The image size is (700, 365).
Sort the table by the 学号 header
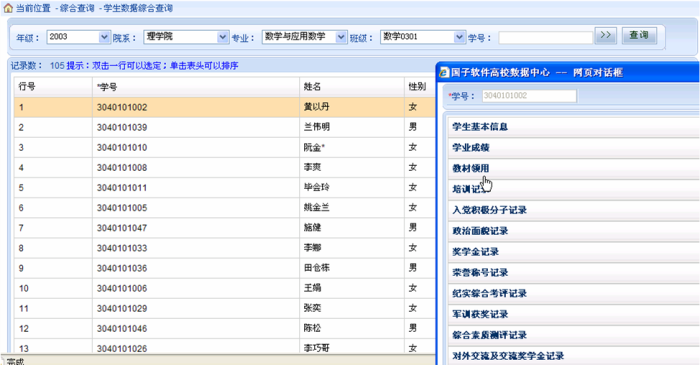tap(196, 87)
